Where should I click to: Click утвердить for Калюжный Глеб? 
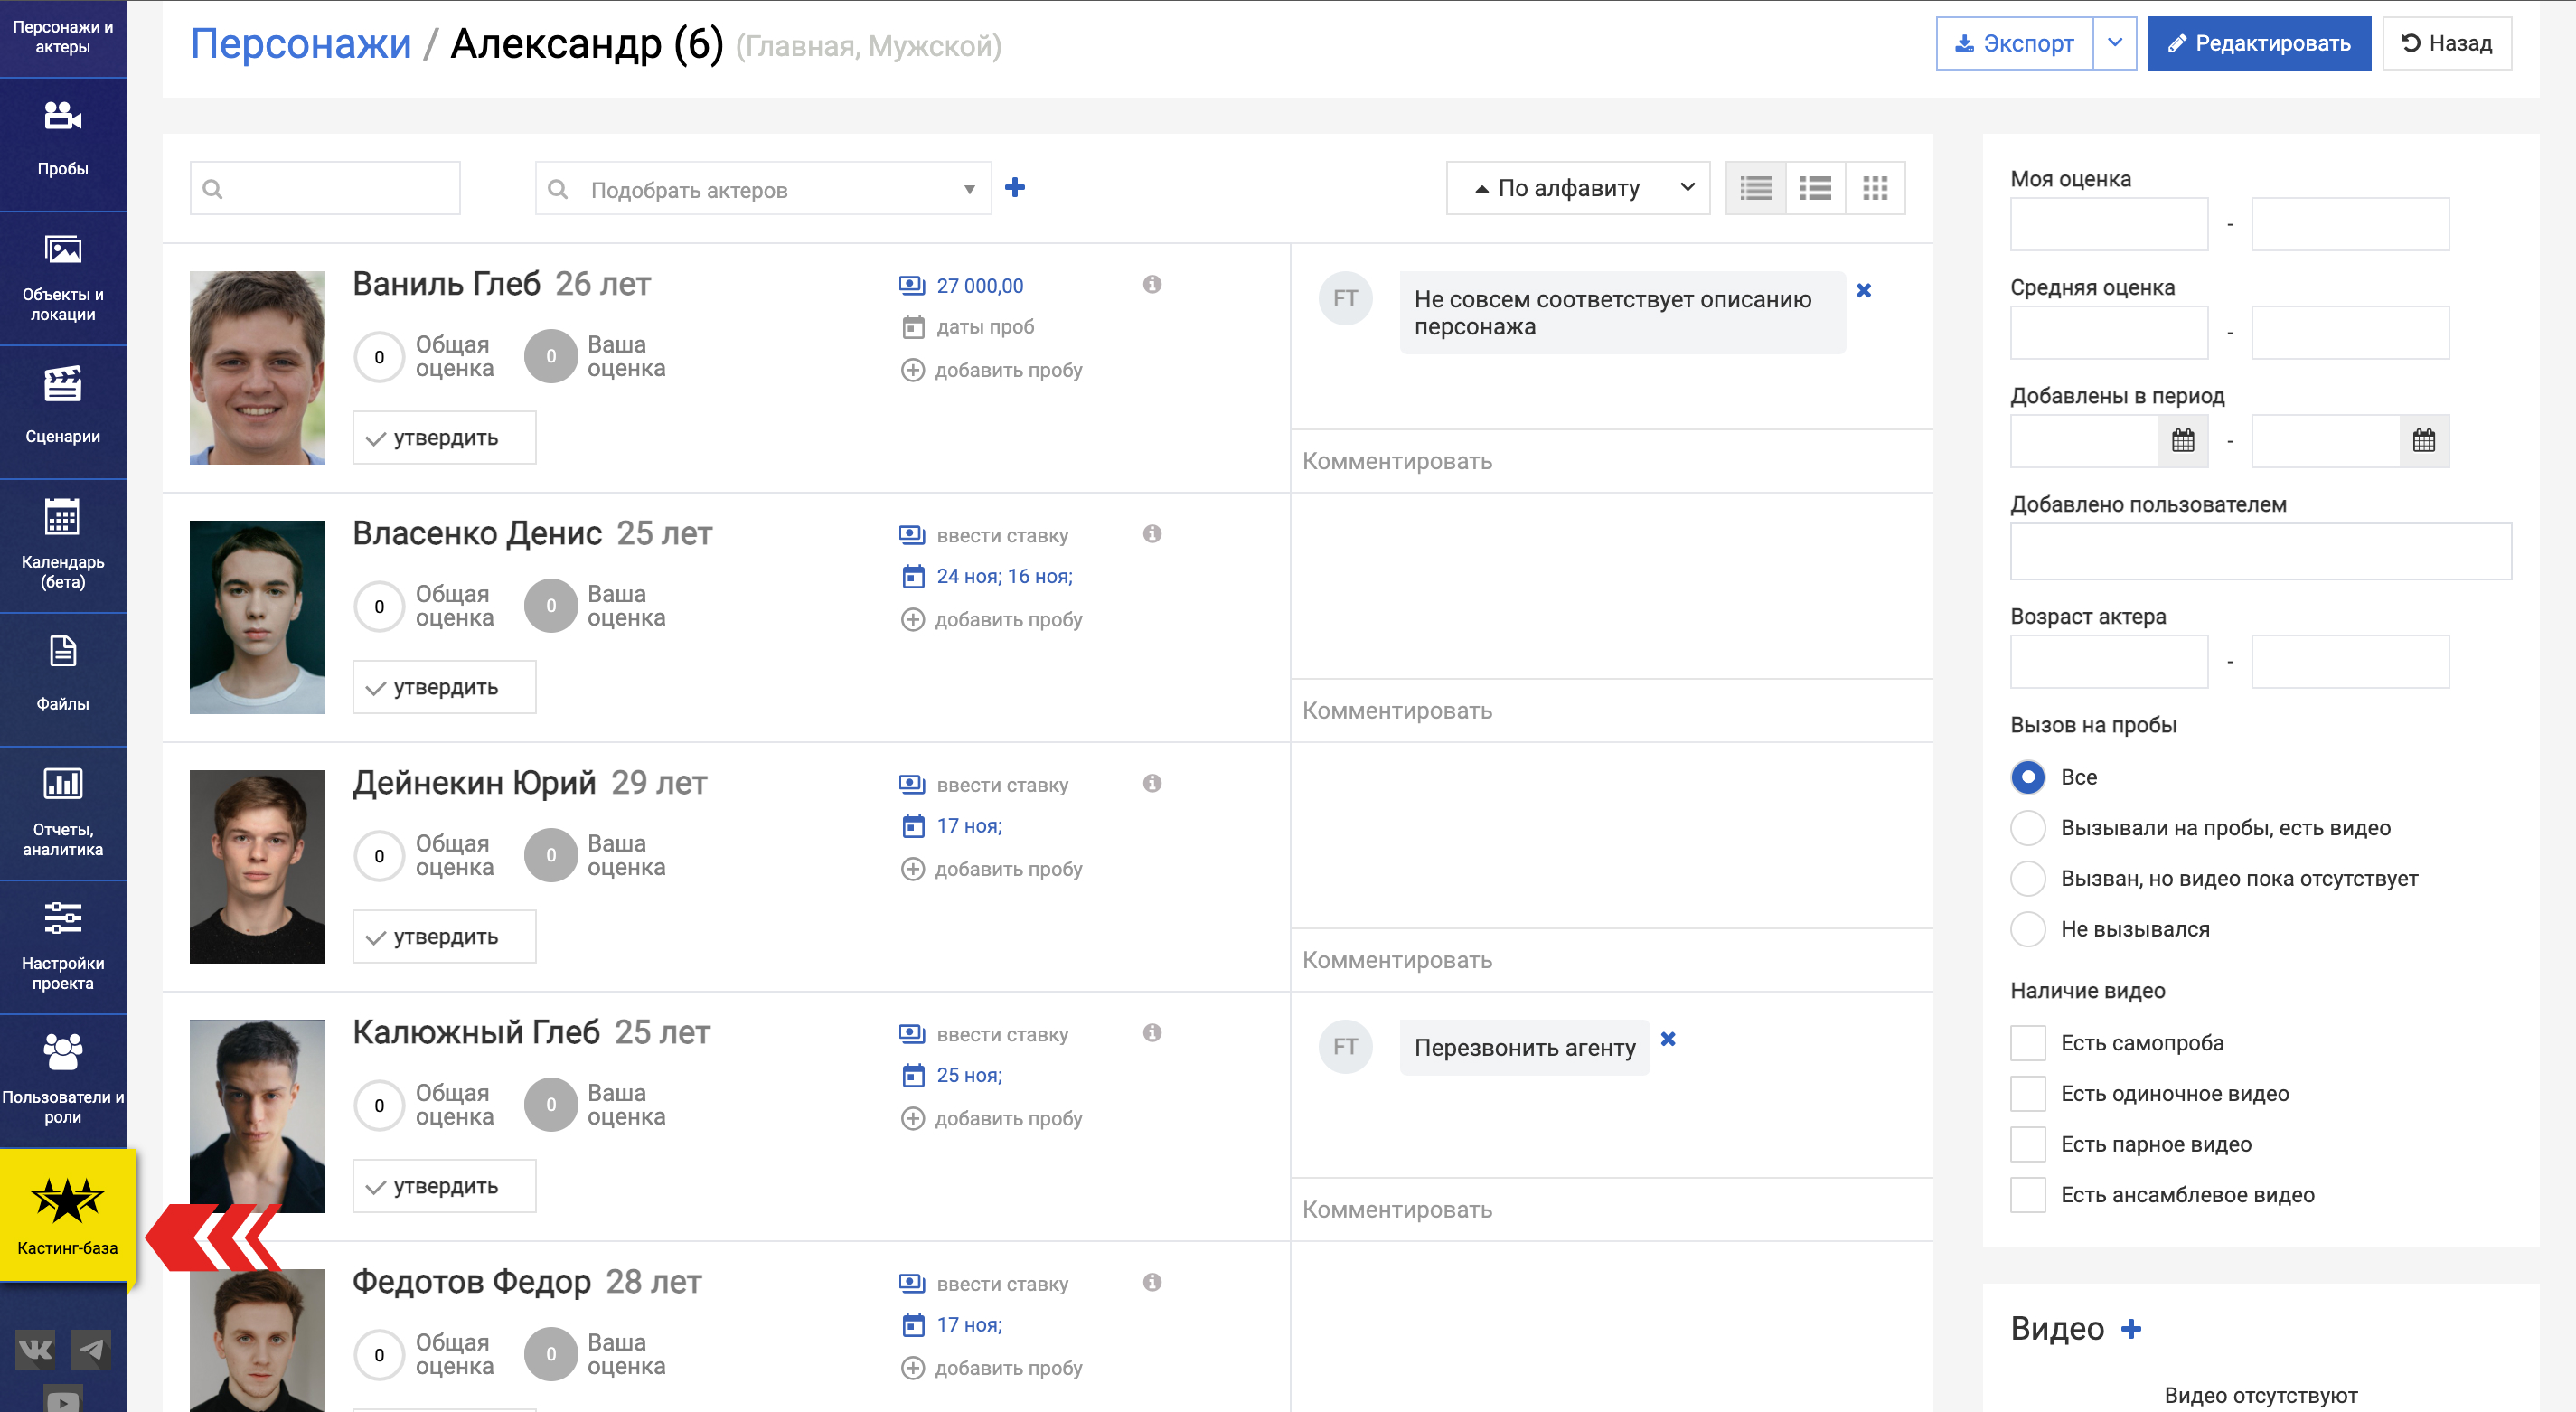444,1187
